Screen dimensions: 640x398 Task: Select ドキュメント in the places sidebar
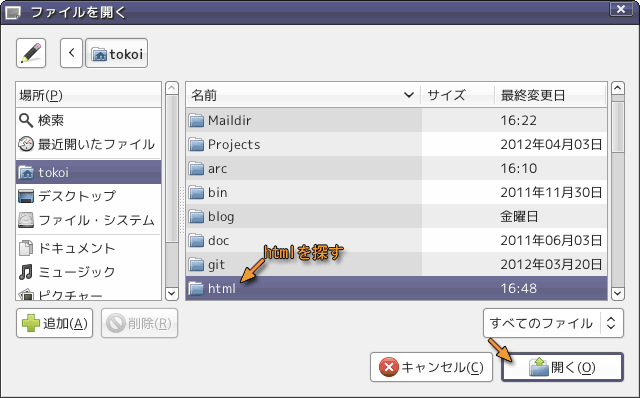pos(89,248)
